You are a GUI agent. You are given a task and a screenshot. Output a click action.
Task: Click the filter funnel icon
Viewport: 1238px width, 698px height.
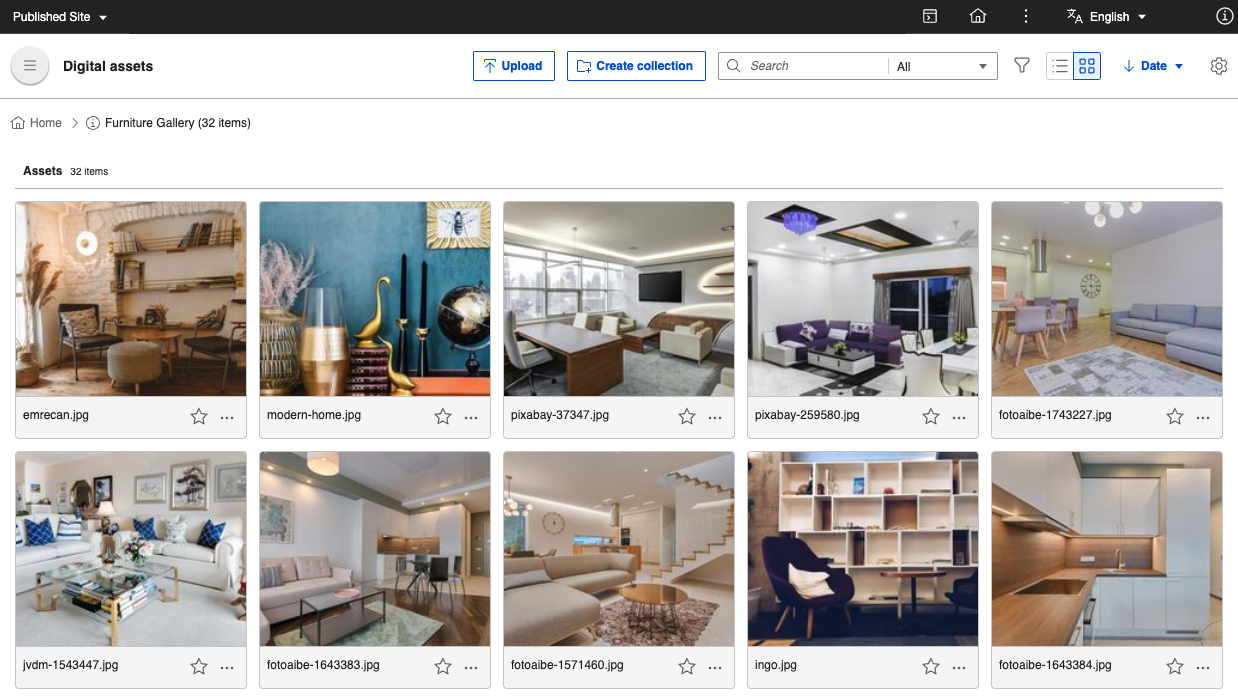tap(1021, 66)
